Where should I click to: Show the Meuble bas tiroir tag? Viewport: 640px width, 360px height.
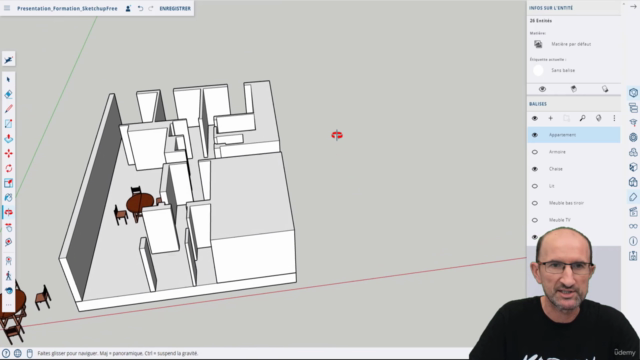click(535, 203)
